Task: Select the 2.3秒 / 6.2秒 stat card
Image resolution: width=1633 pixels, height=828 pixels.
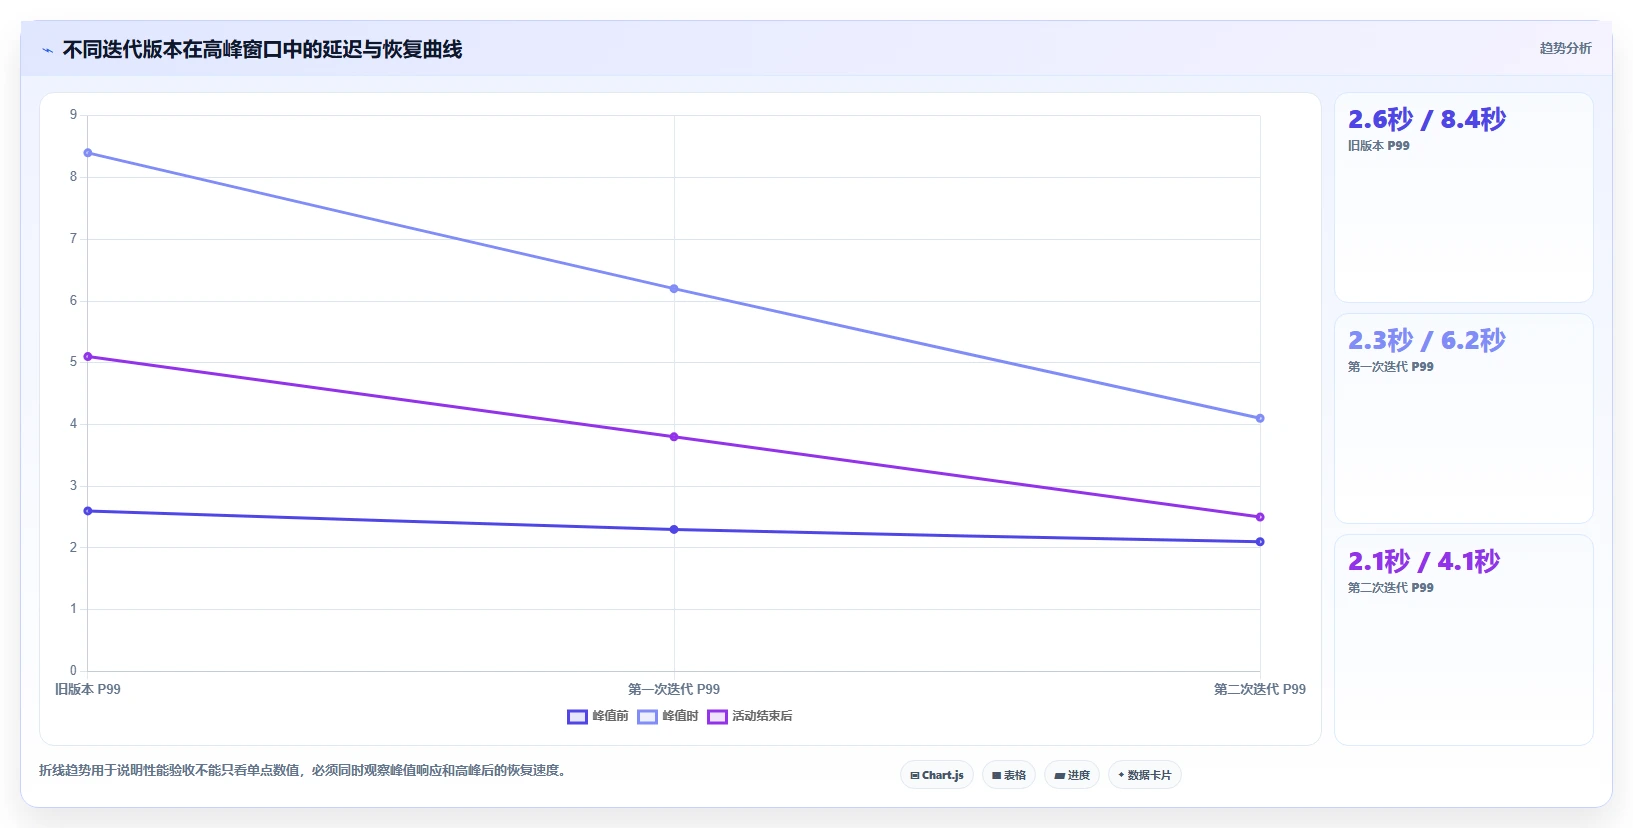Action: click(1464, 419)
